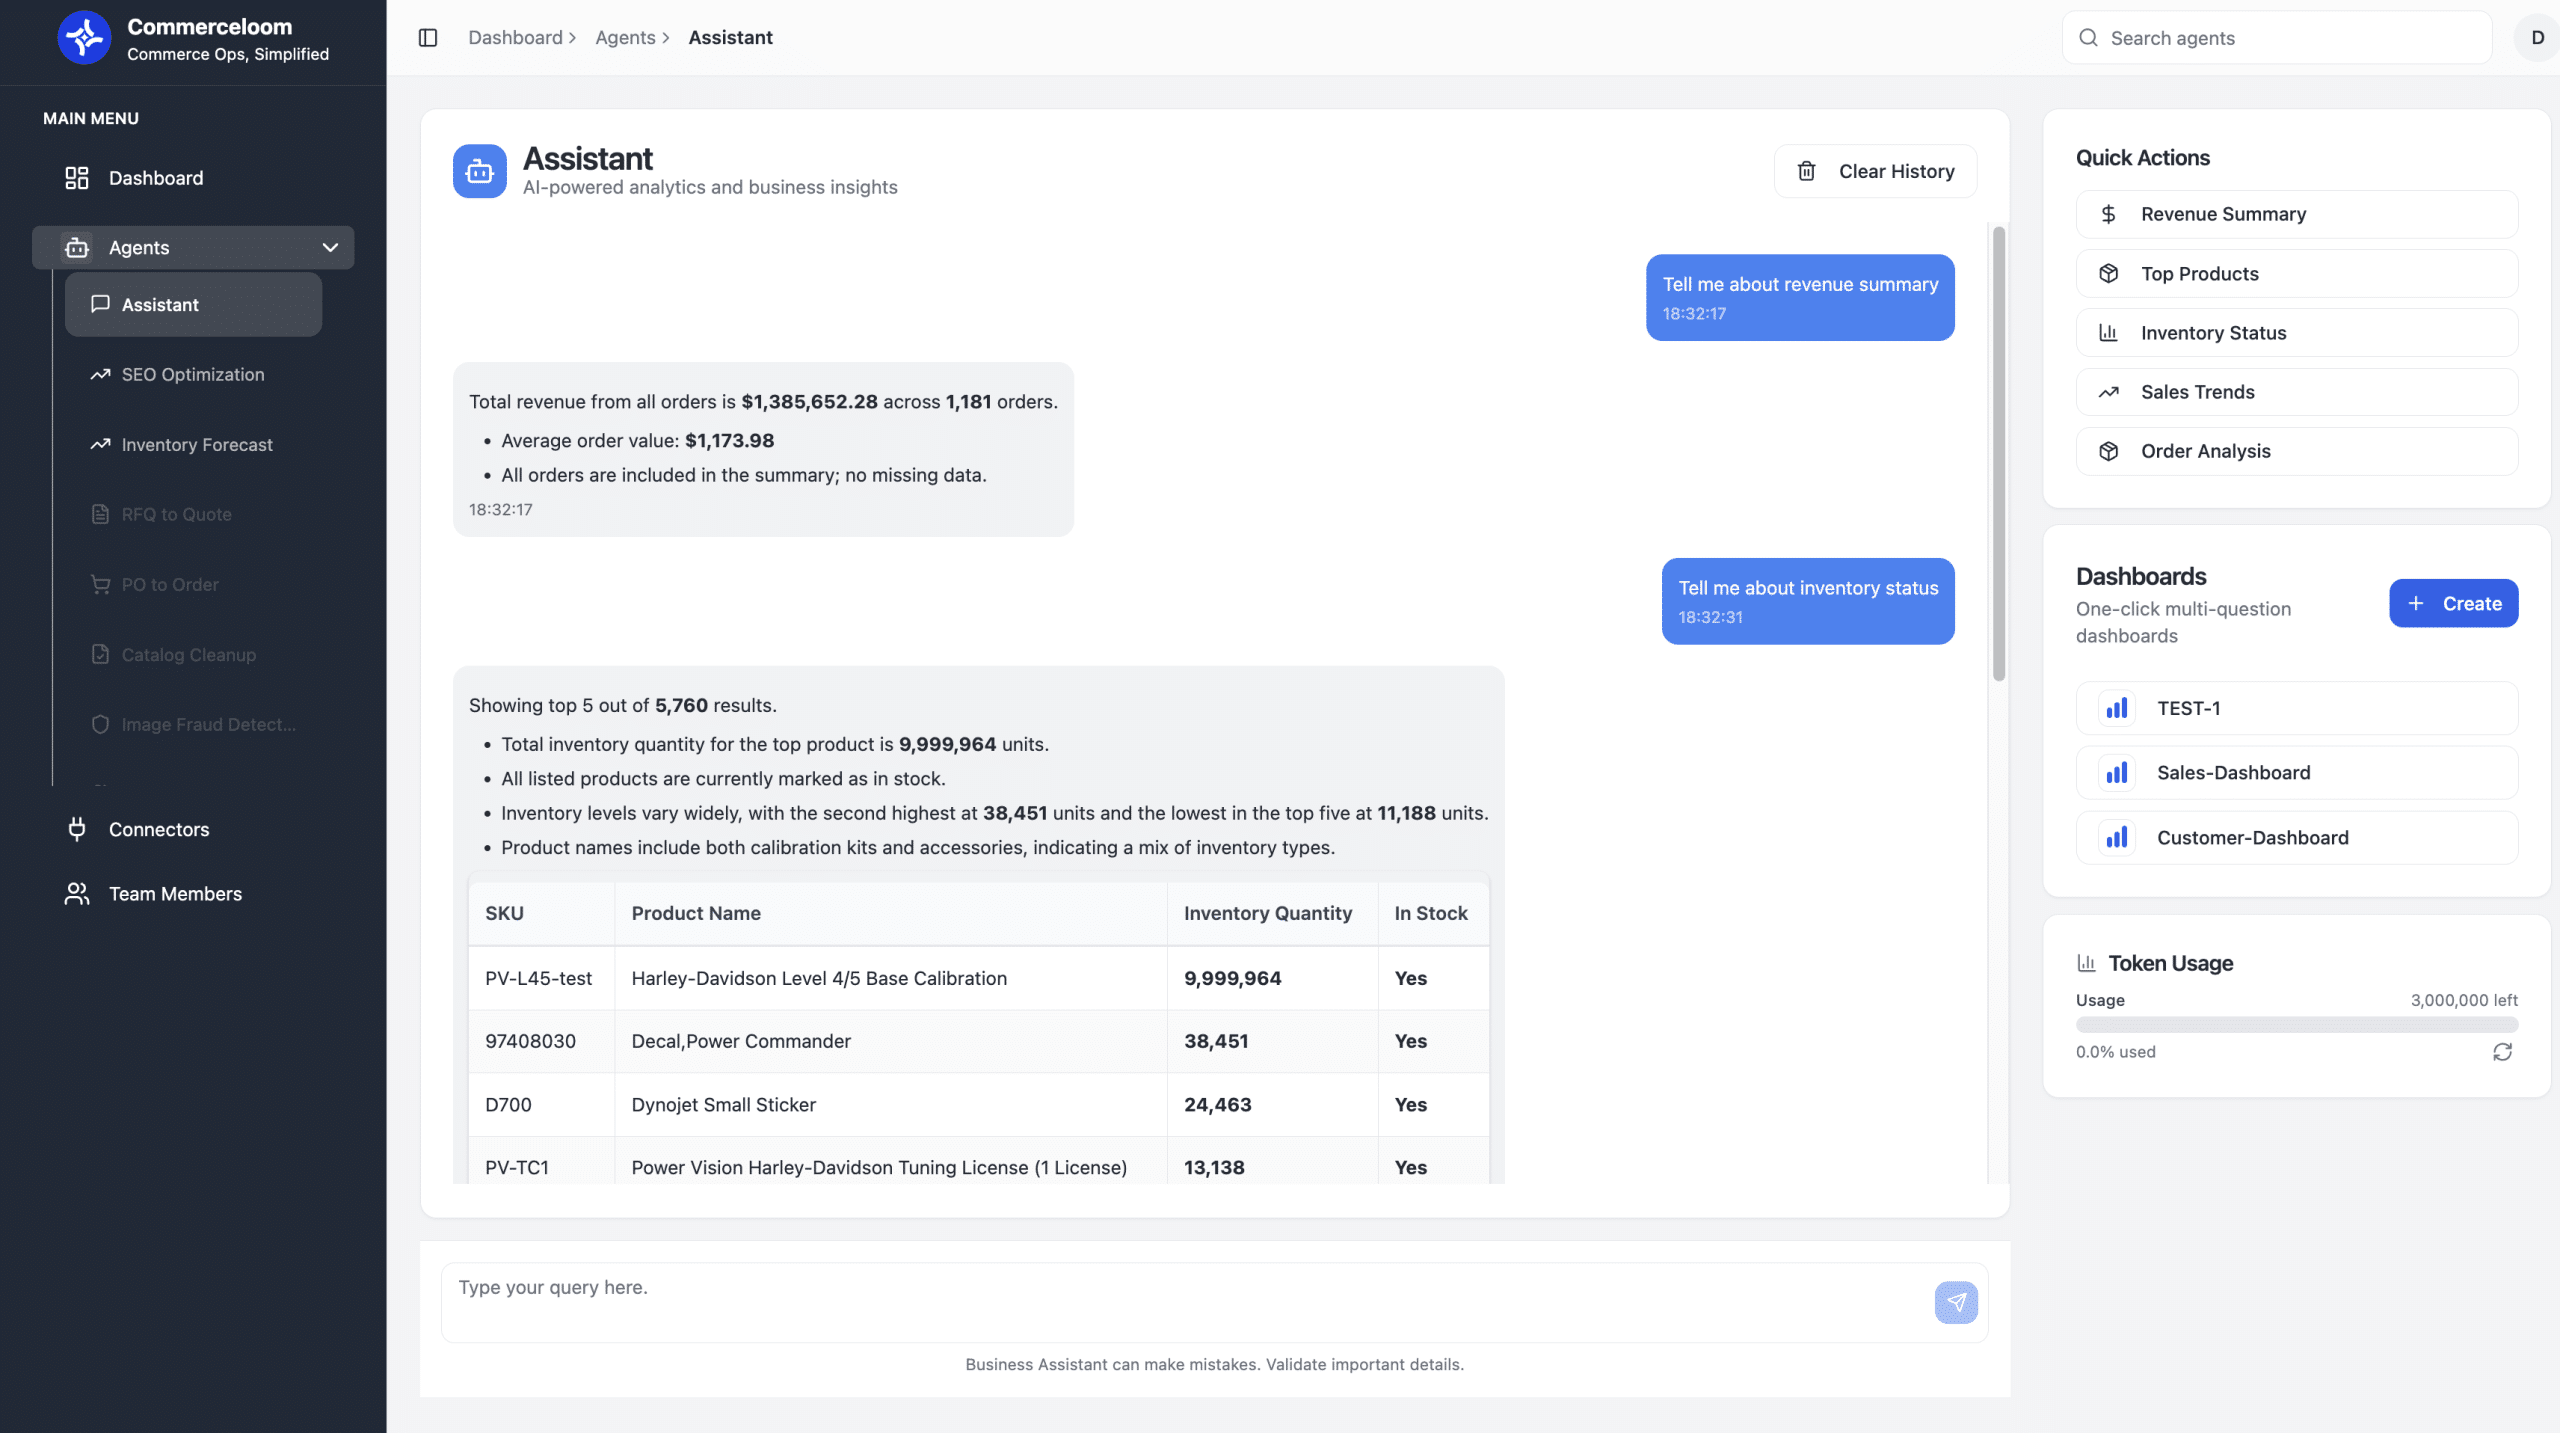Toggle the sidebar panel icon
The image size is (2560, 1433).
pos(428,38)
